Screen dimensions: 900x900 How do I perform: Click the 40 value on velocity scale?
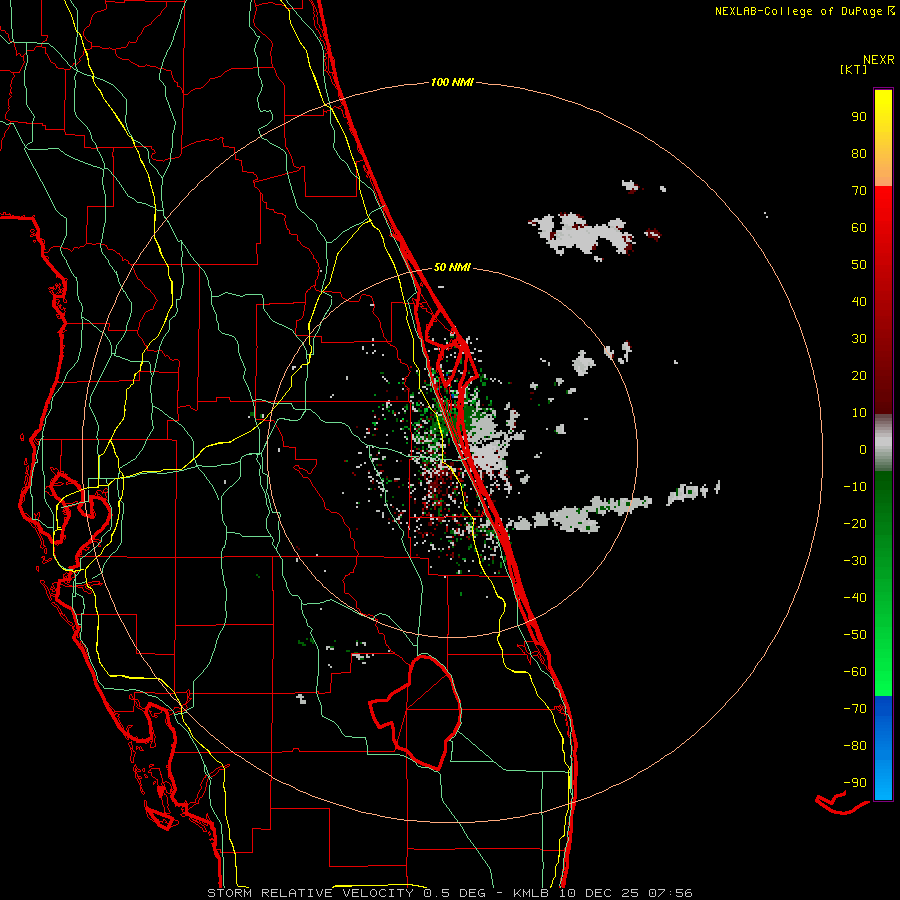[x=859, y=301]
